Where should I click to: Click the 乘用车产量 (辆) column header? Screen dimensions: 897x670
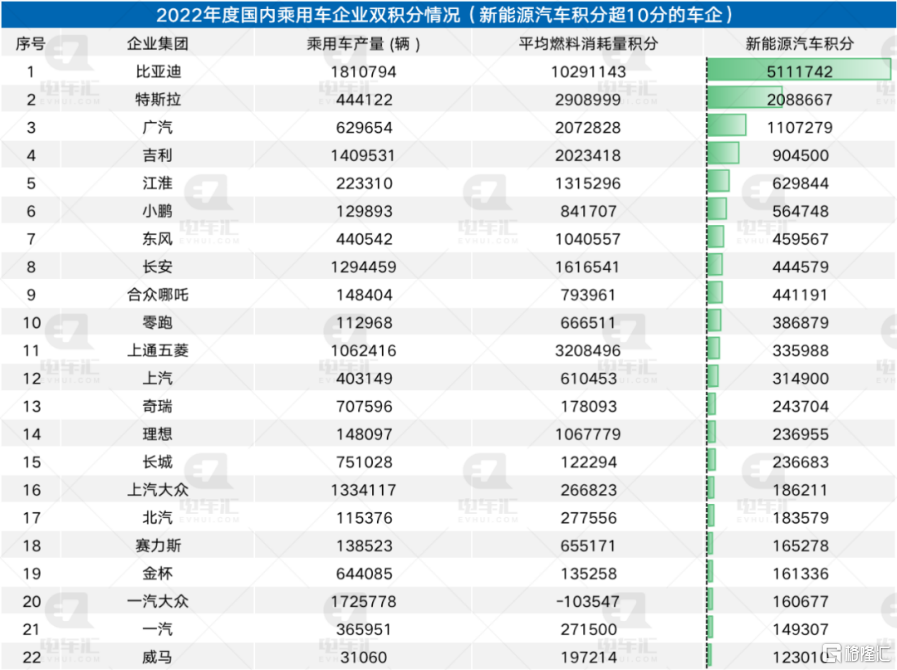click(363, 43)
